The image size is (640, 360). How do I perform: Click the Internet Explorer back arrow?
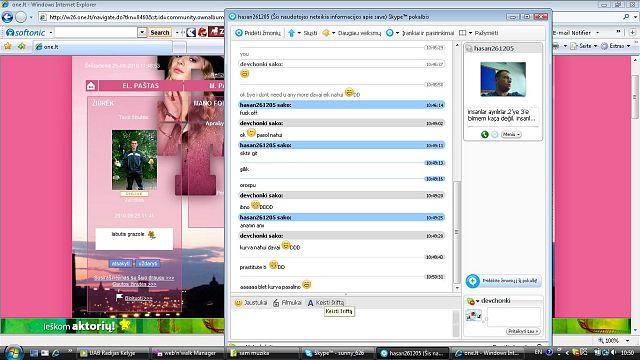(7, 17)
